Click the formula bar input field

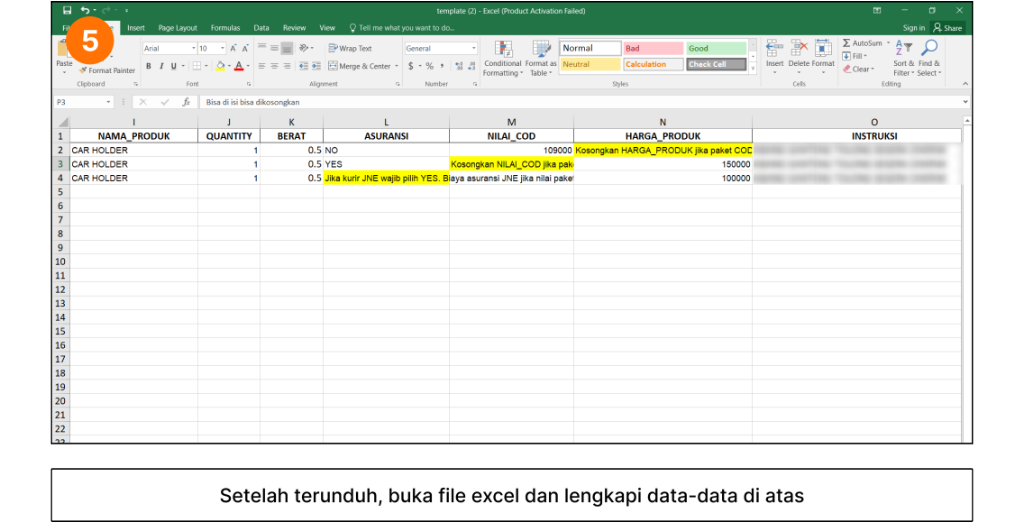[x=580, y=102]
